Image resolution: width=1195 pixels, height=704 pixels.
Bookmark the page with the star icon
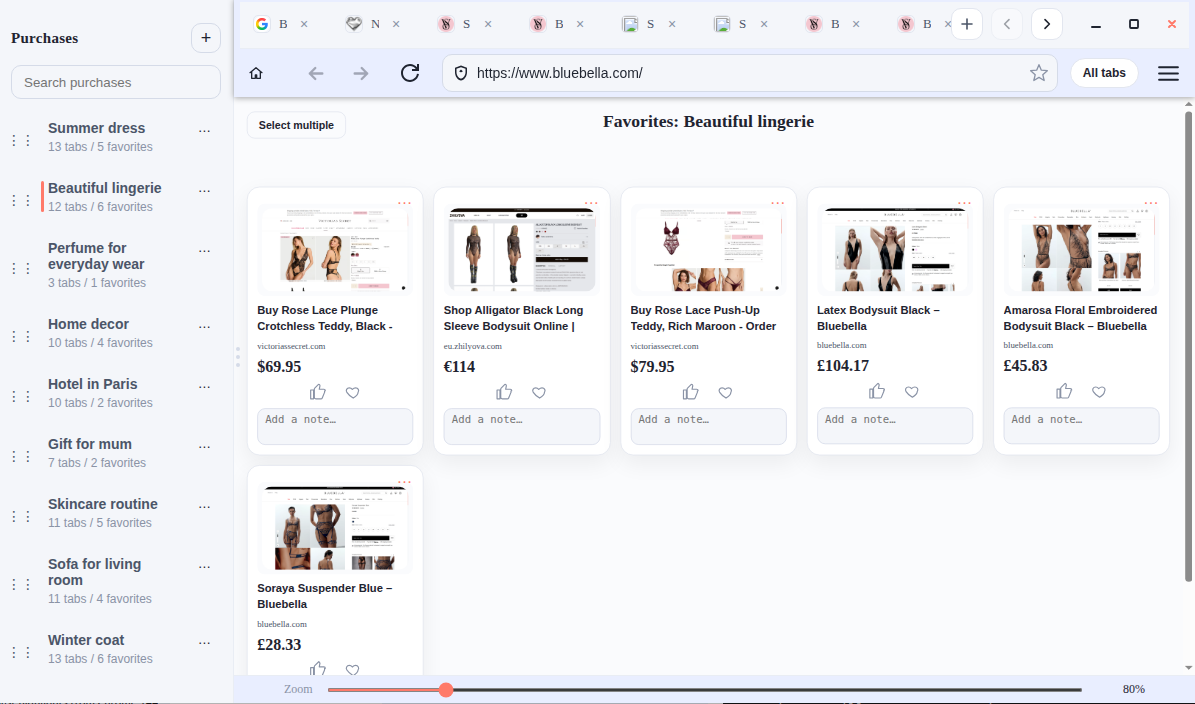[x=1039, y=73]
